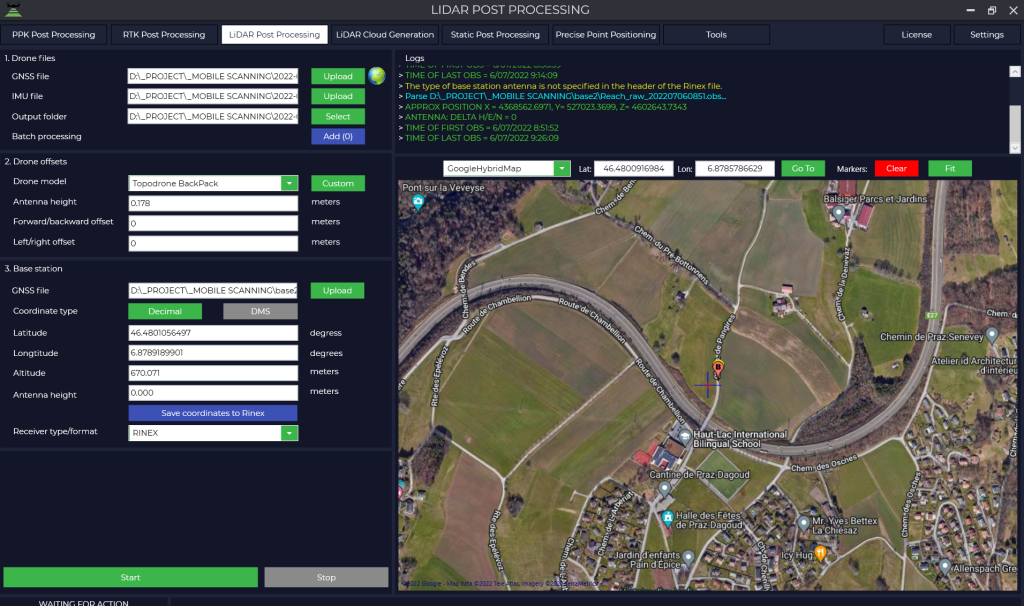Click the log line 'Parse D:\_PROJECT\_MOBILE SCANNING\base2'
This screenshot has width=1024, height=606.
(x=566, y=96)
